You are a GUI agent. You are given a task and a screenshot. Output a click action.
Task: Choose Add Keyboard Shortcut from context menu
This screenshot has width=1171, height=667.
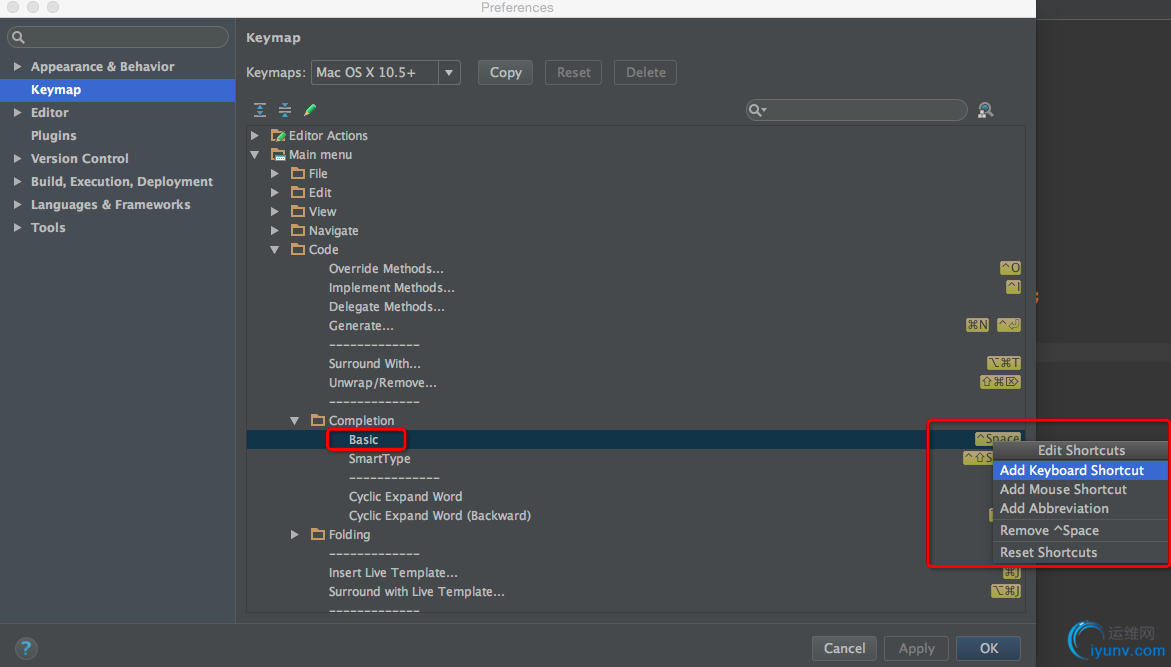1080,470
